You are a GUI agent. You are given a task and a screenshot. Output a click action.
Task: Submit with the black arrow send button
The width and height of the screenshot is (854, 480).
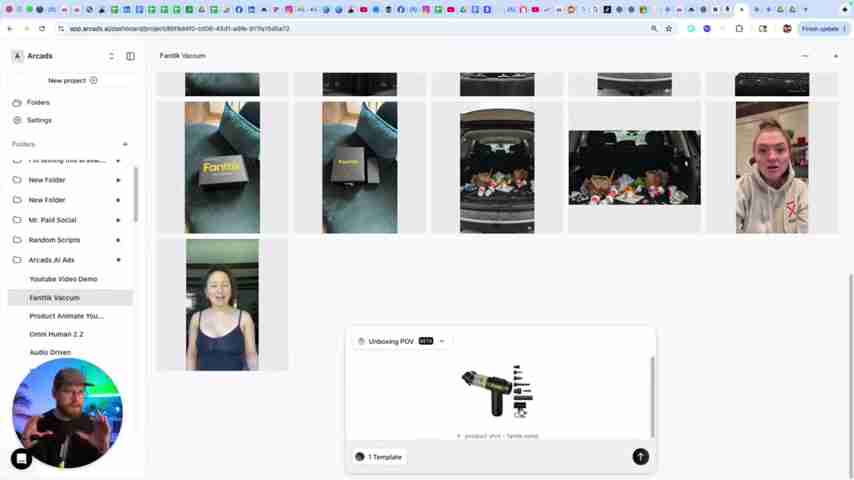[x=640, y=457]
